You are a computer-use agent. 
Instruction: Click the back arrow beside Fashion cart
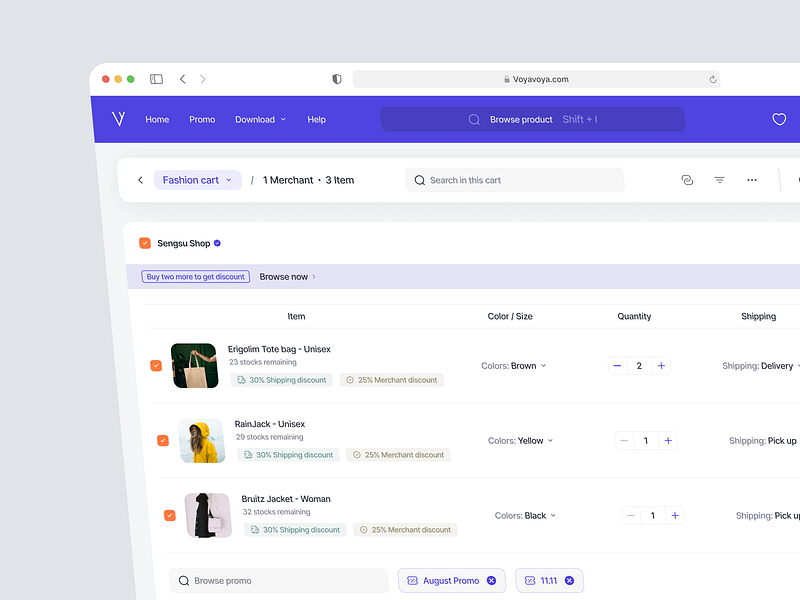pyautogui.click(x=140, y=180)
